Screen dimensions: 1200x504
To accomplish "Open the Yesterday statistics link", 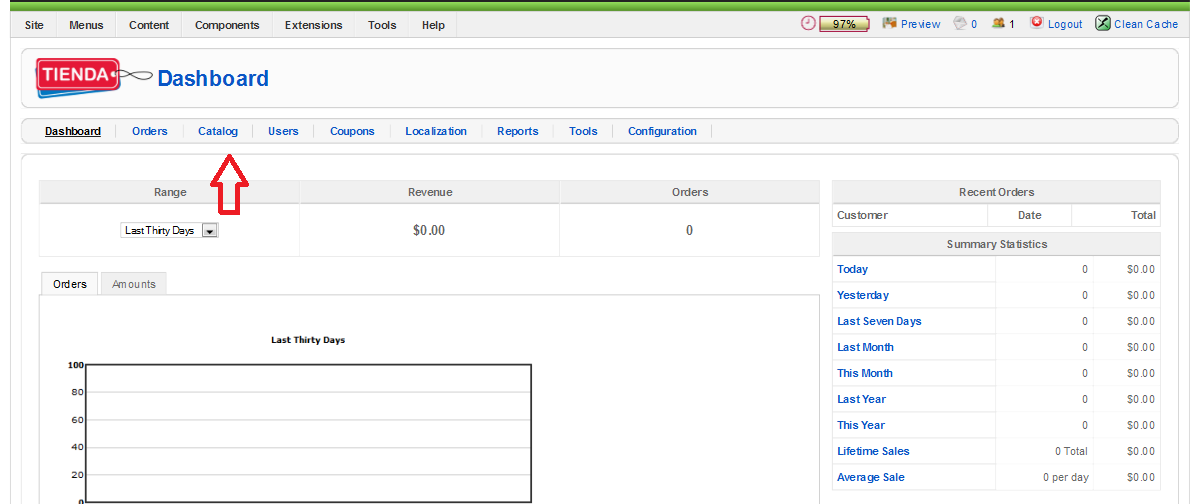I will pos(863,295).
